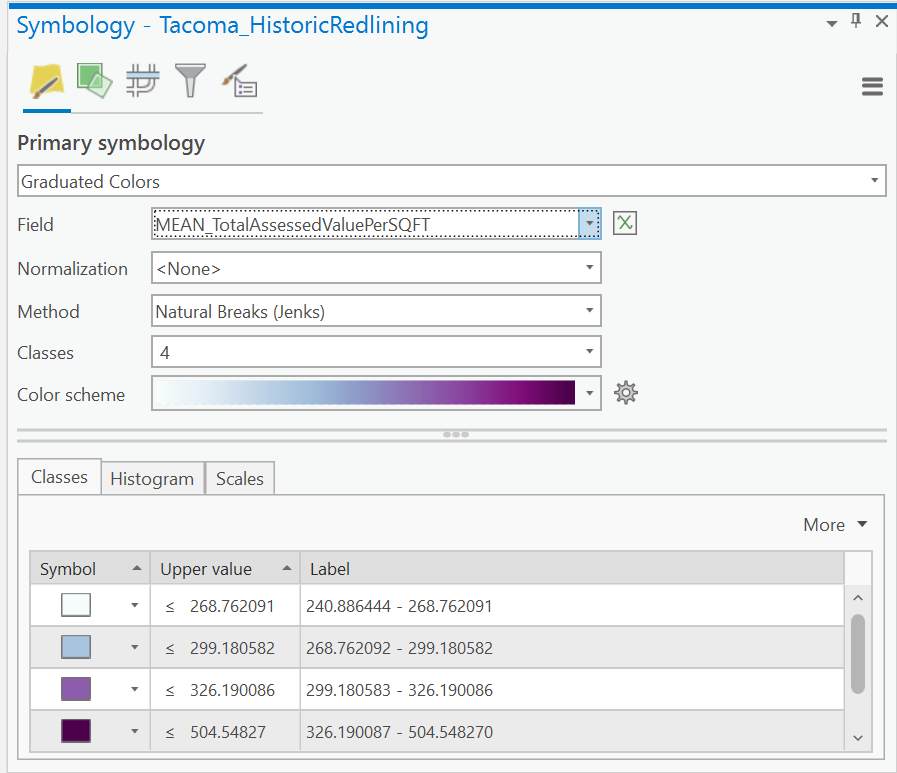Sort classes by Upper value column header
This screenshot has height=773, width=897.
coord(225,569)
